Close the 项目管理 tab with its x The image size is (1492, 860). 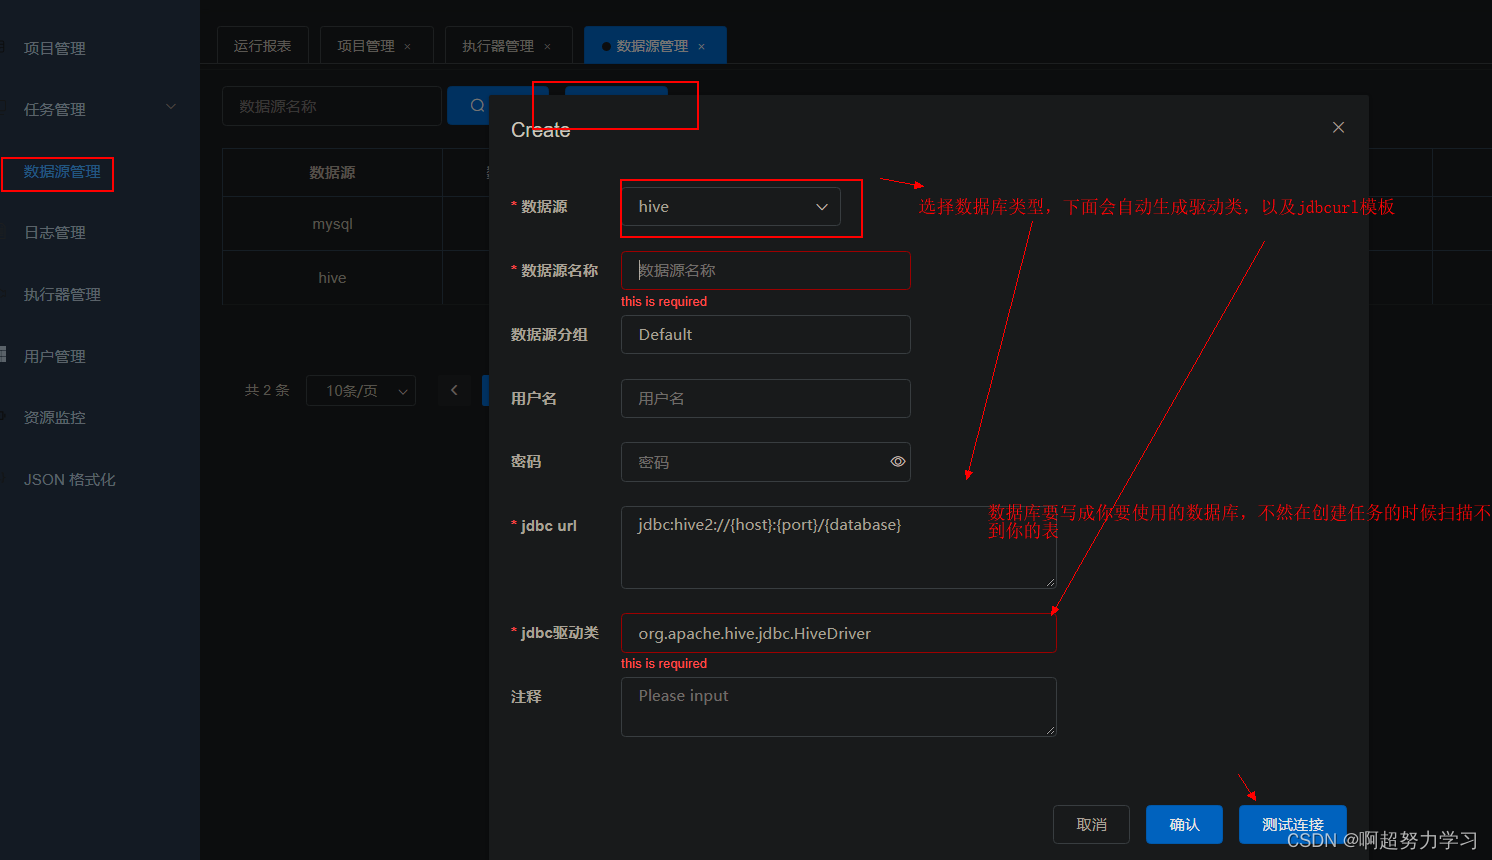[x=407, y=47]
